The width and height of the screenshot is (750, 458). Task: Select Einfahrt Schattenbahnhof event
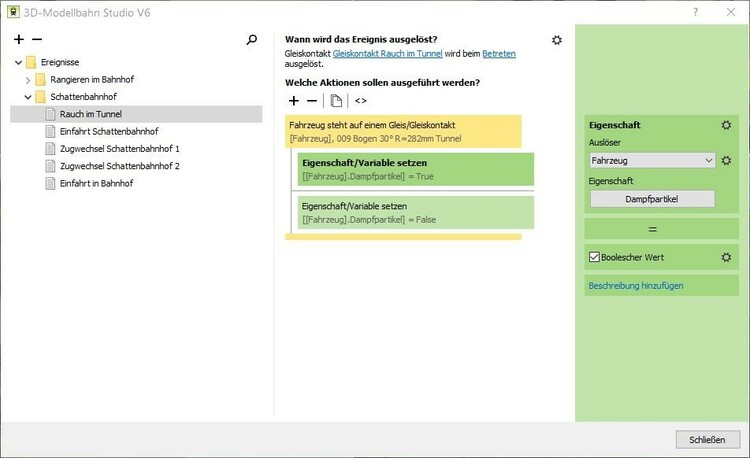108,132
